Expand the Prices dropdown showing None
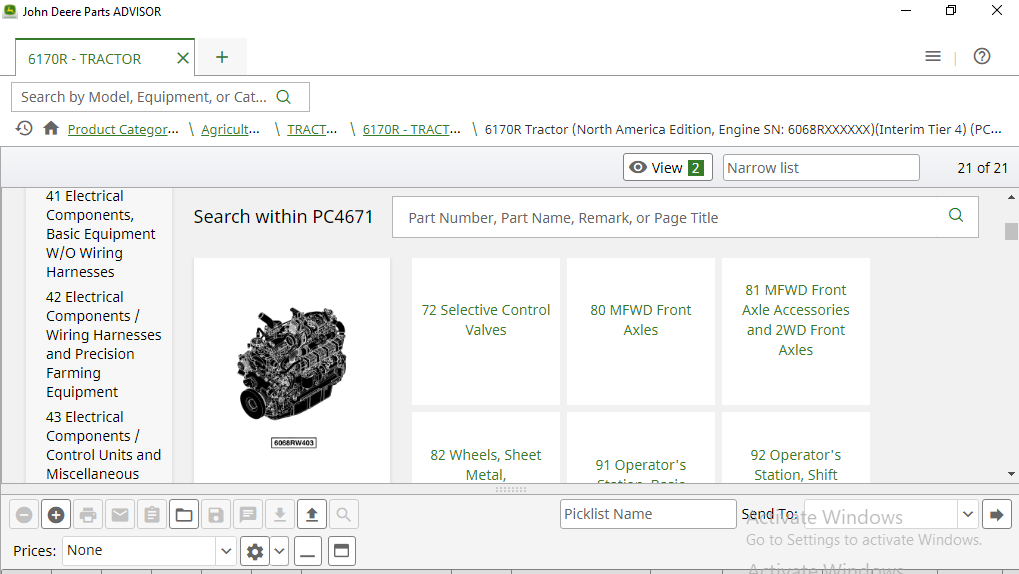Screen dimensions: 1019x574 [226, 551]
